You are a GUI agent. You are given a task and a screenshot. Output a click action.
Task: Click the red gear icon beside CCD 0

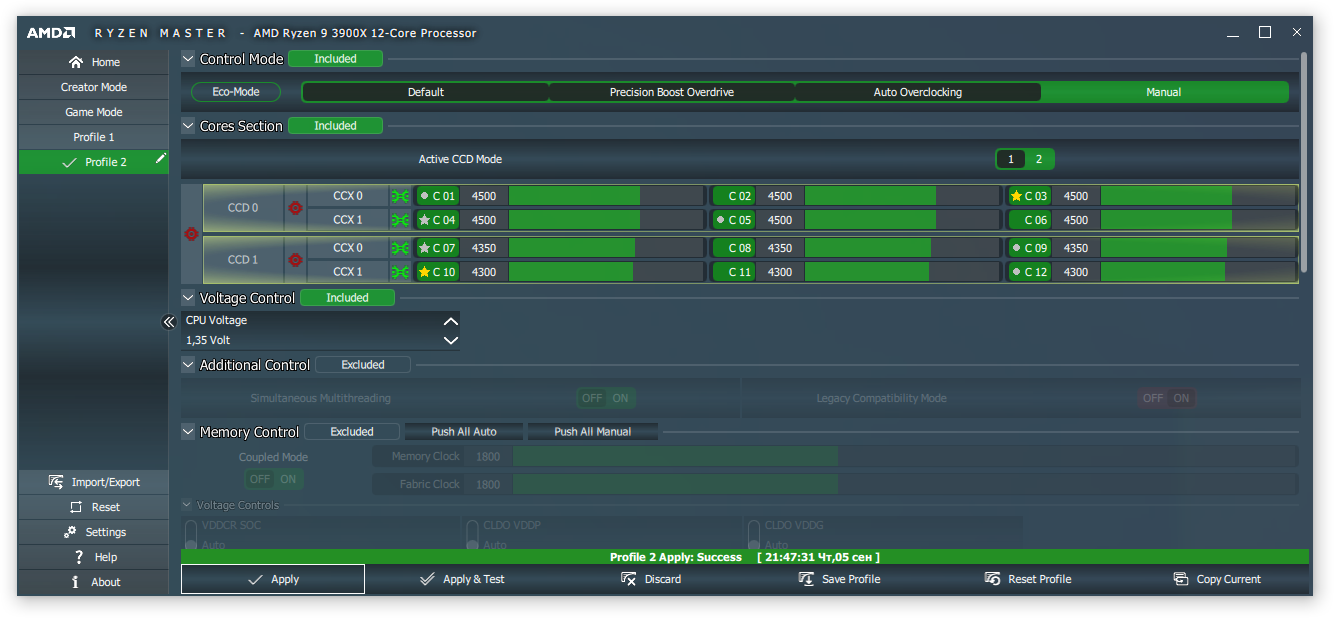pyautogui.click(x=295, y=208)
